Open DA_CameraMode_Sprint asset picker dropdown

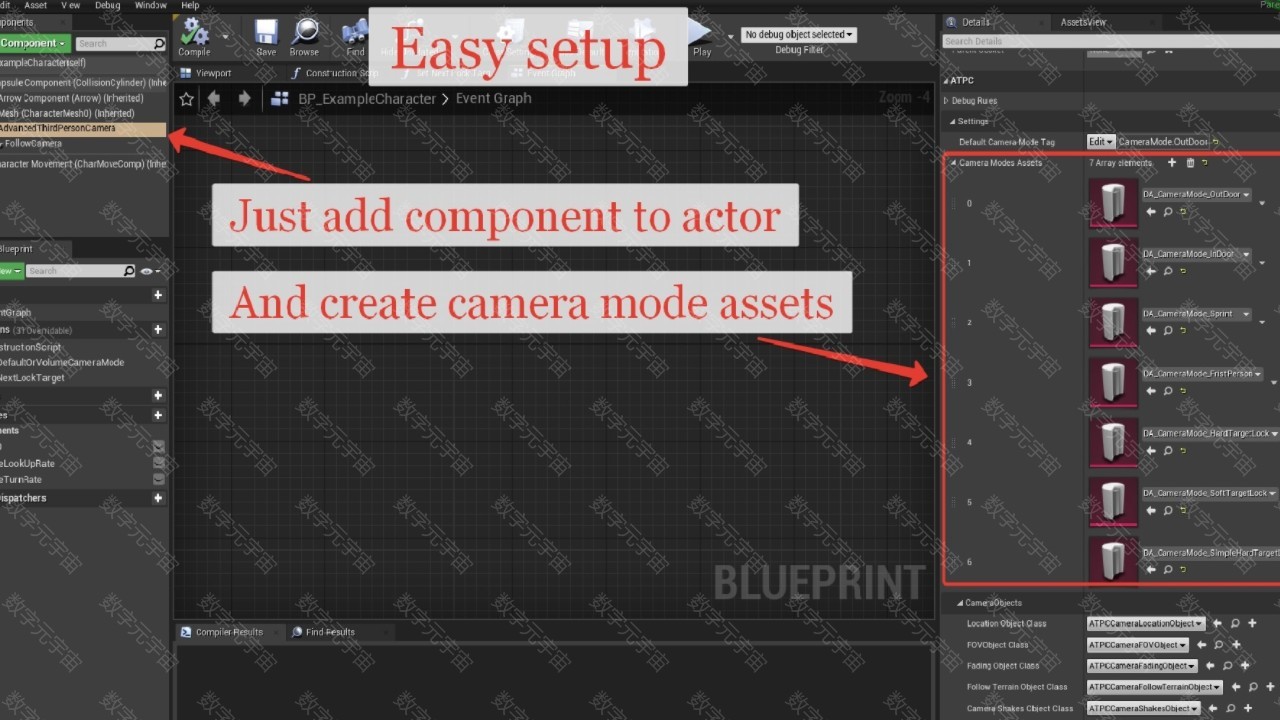click(x=1197, y=314)
